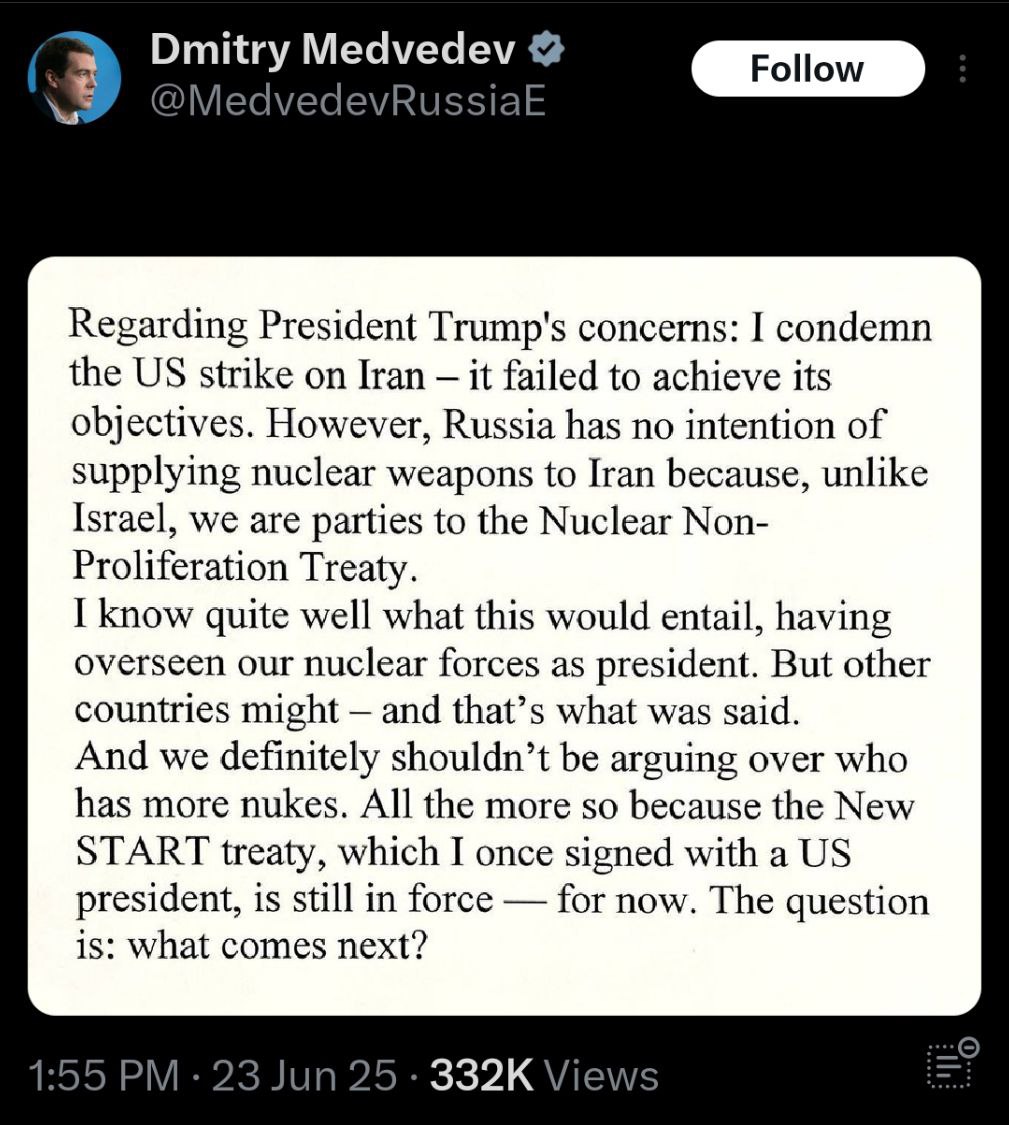Click the 'START treaty' line in image
This screenshot has width=1009, height=1125.
[x=464, y=853]
